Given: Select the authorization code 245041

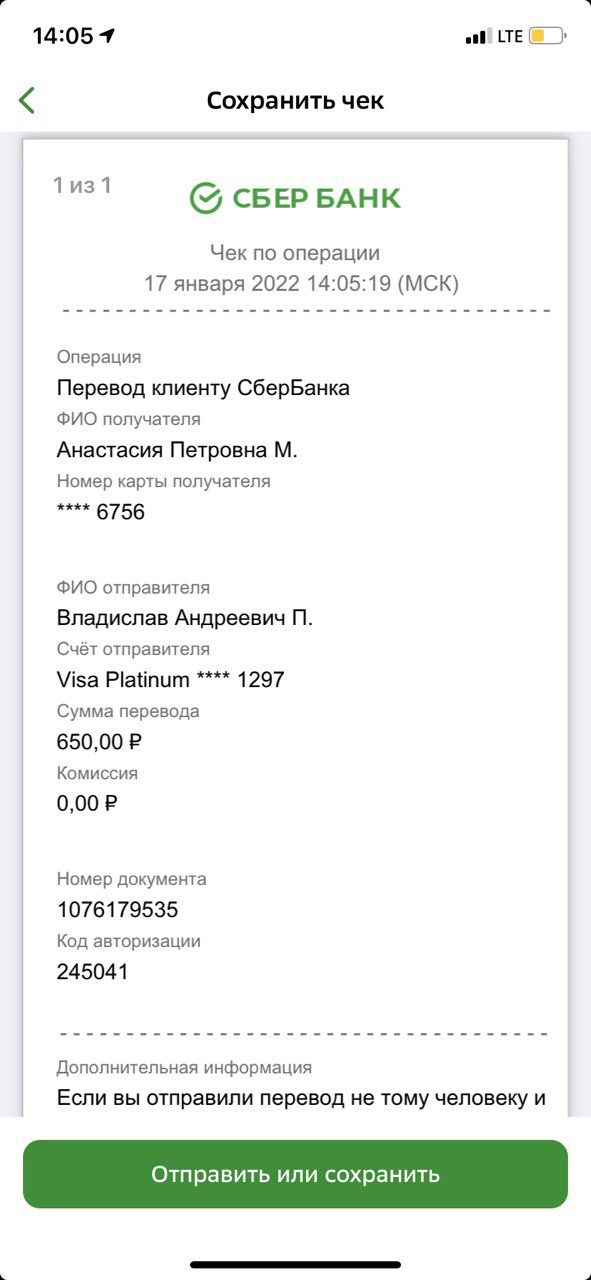Looking at the screenshot, I should 92,972.
